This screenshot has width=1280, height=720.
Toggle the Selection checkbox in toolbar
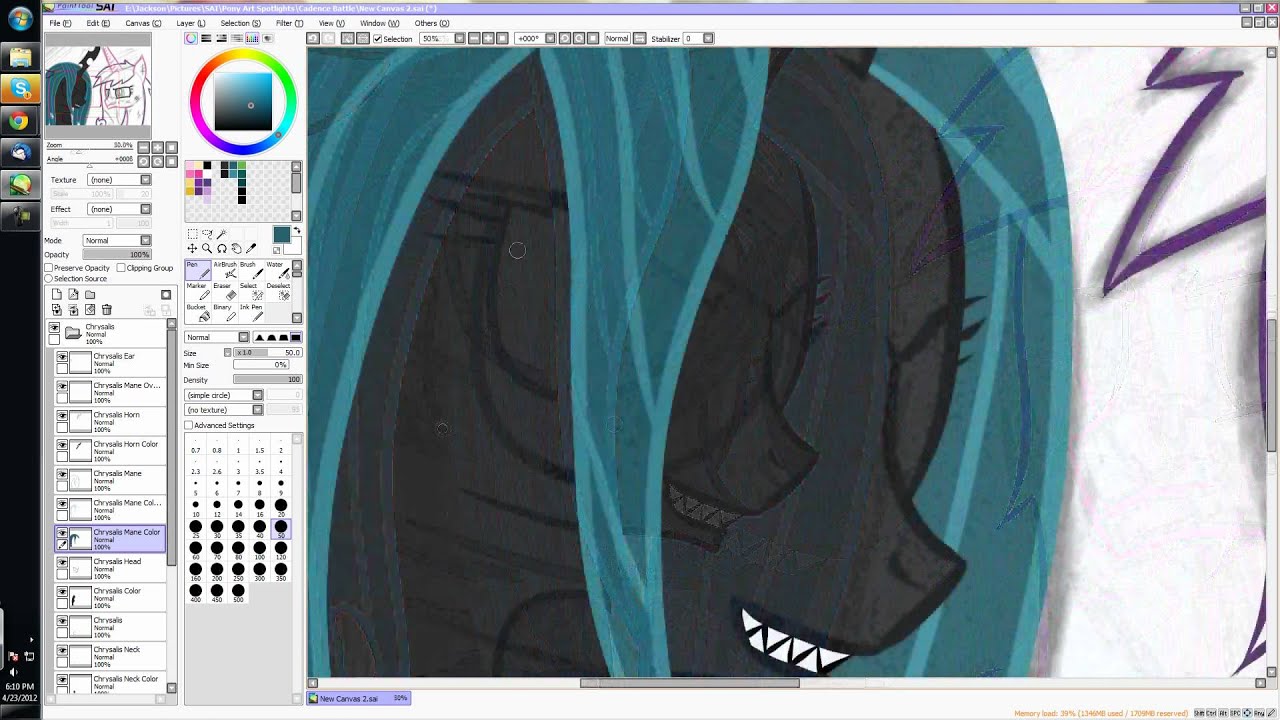coord(377,39)
